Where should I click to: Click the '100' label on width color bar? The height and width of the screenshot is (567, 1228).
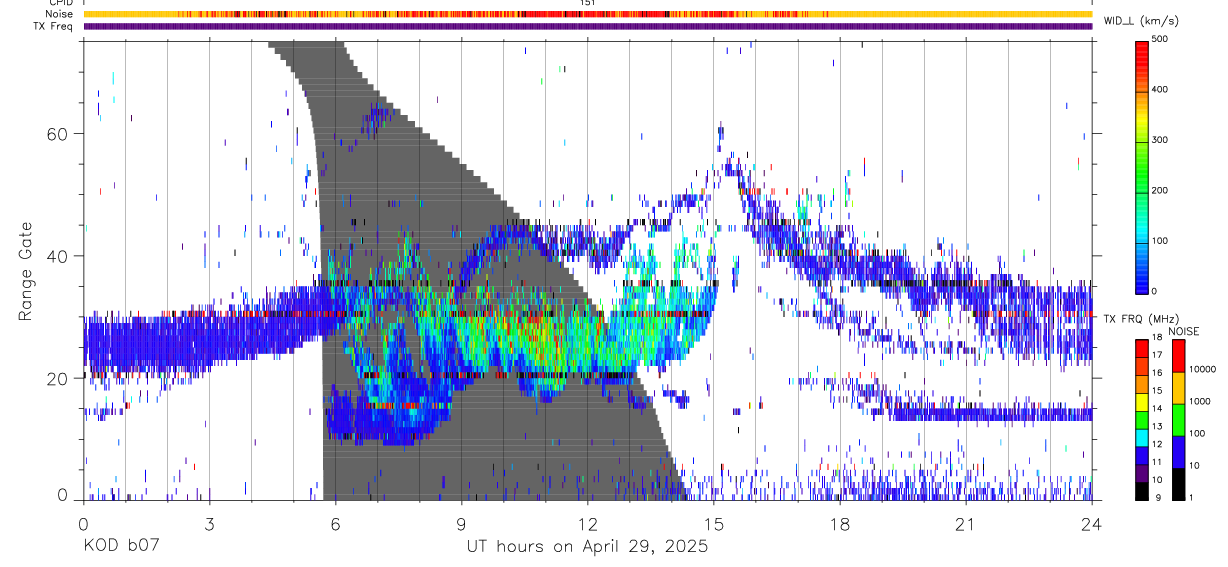click(x=1160, y=241)
